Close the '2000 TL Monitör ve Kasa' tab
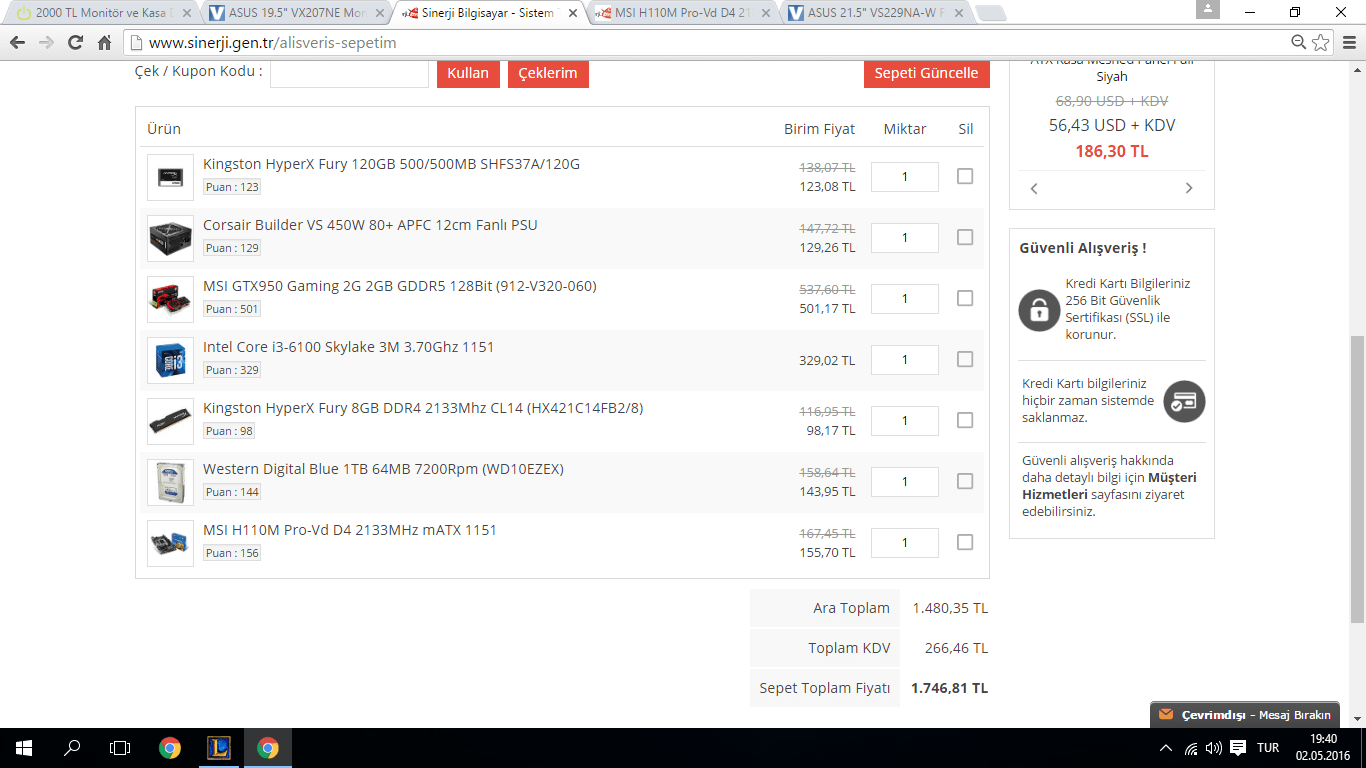 point(187,14)
